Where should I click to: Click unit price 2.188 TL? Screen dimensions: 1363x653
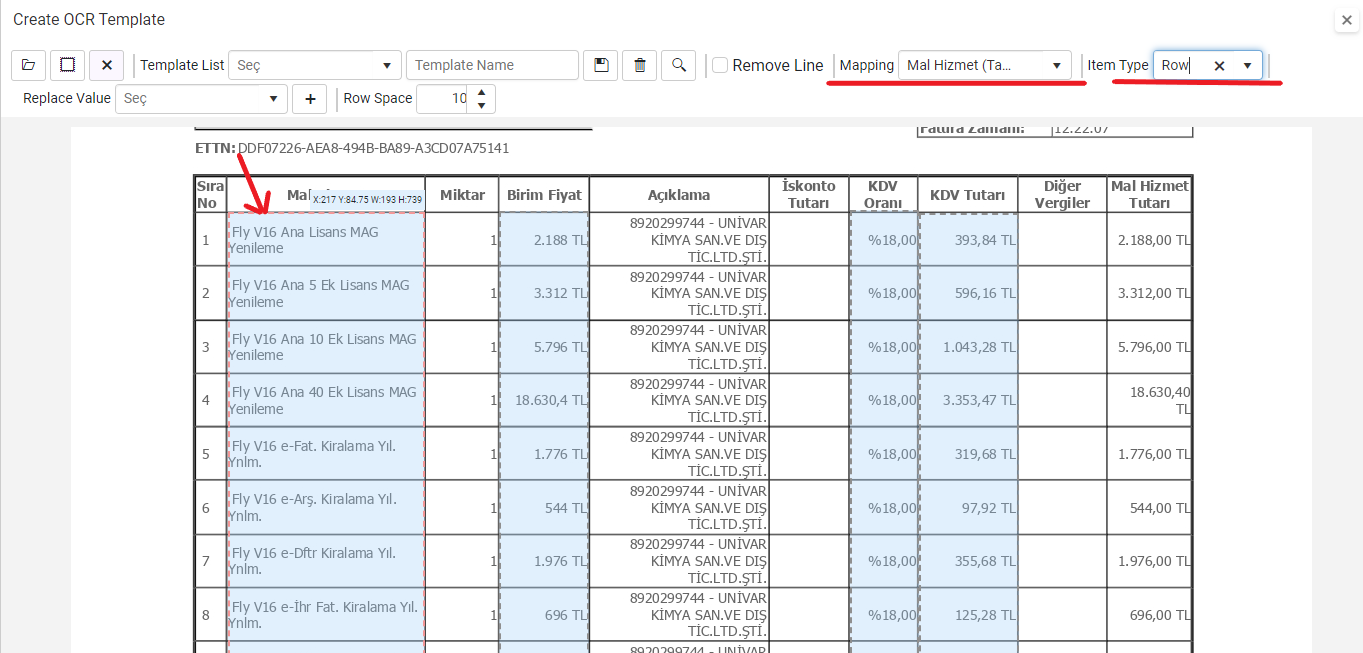[x=560, y=240]
